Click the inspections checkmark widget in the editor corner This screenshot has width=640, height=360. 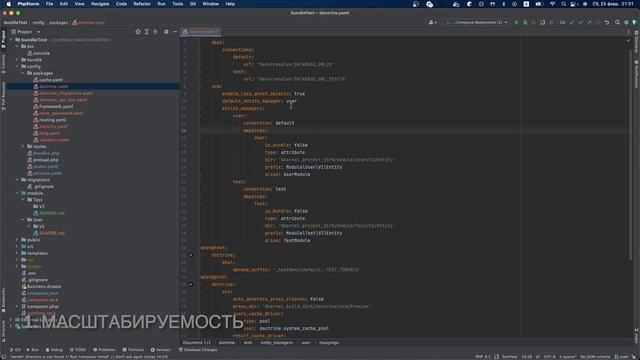[x=629, y=40]
